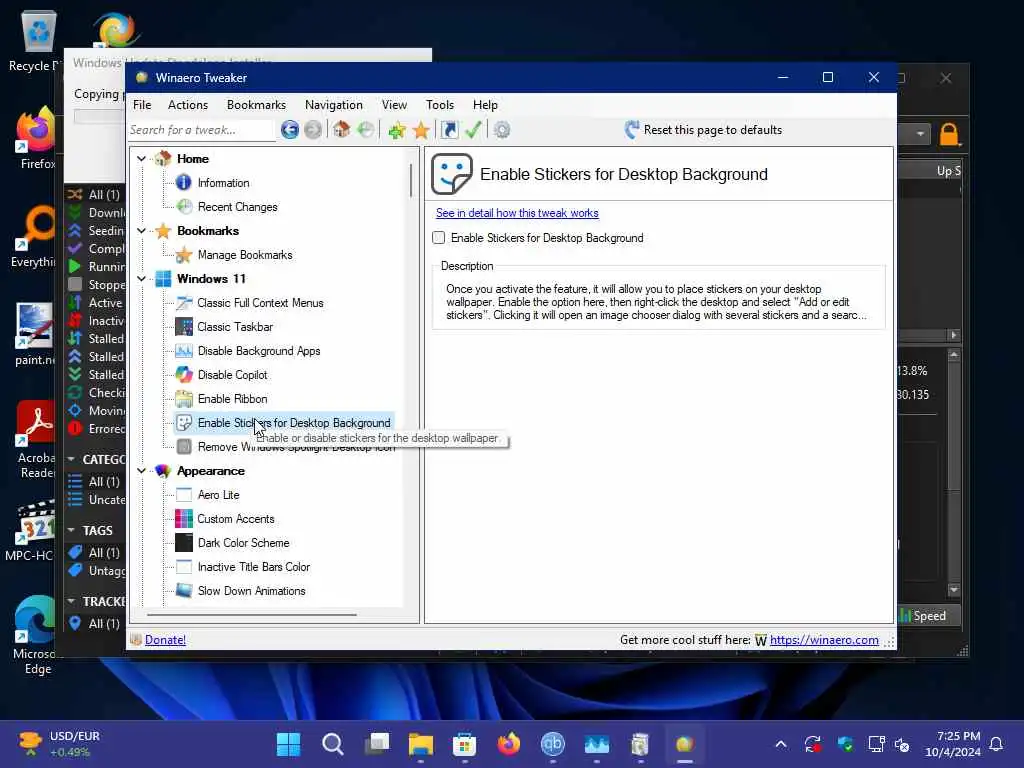Open notifications bell in system tray
Screen dimensions: 1024x768
pyautogui.click(x=997, y=744)
